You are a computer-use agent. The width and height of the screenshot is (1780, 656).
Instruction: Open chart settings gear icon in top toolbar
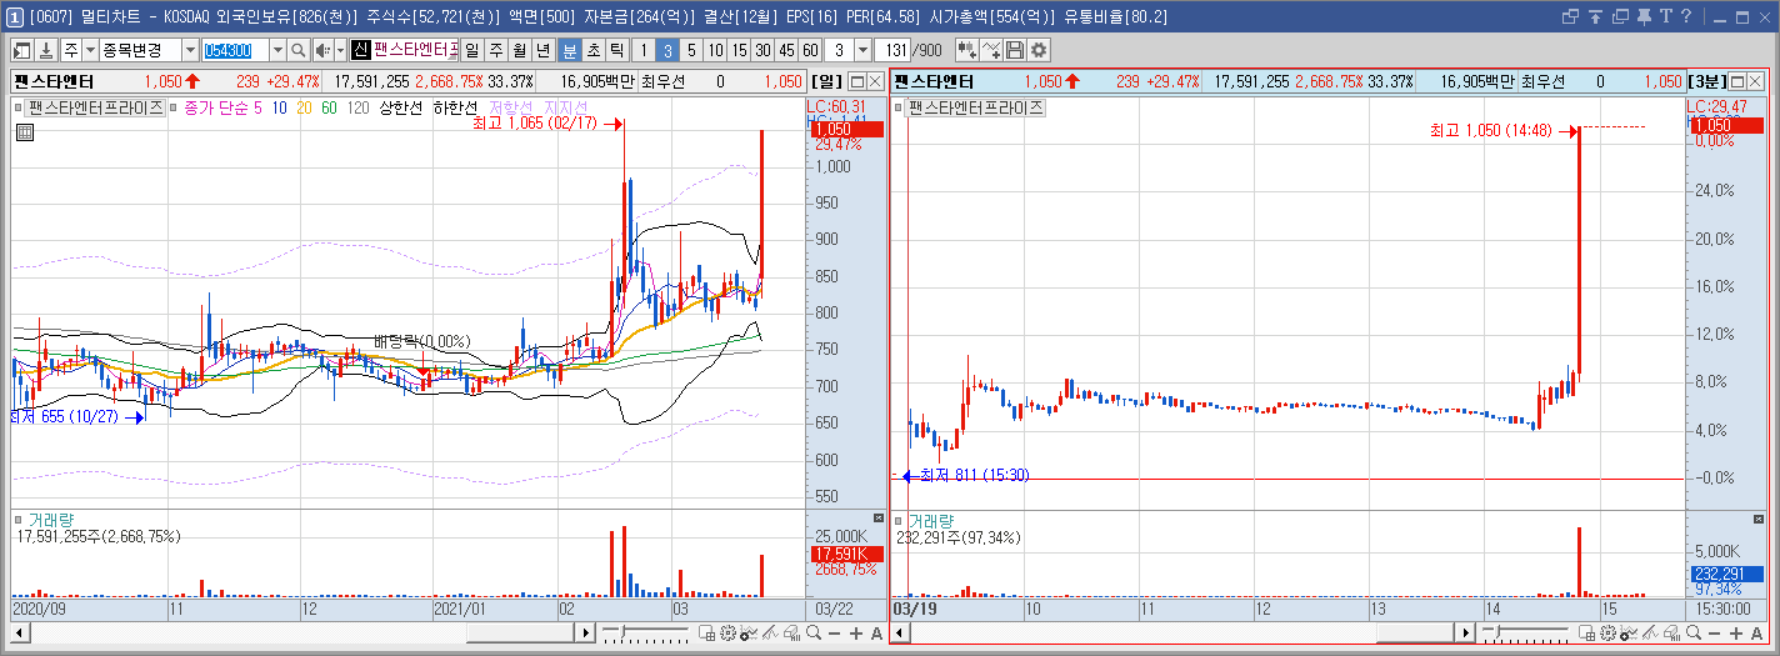1039,50
